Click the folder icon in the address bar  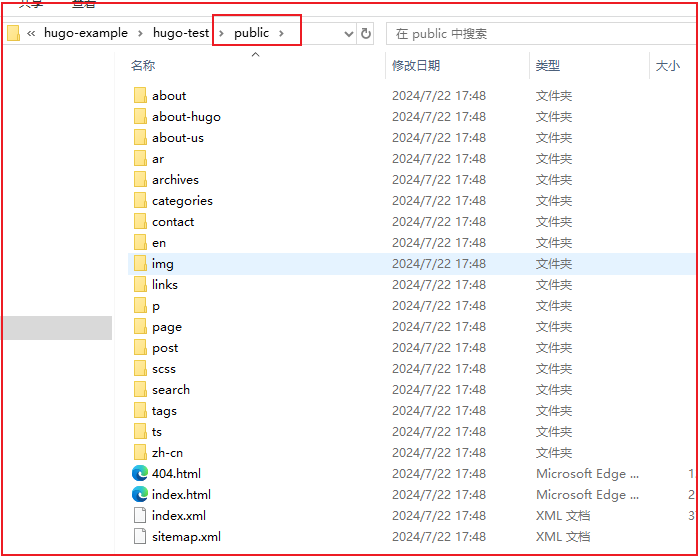[x=14, y=33]
